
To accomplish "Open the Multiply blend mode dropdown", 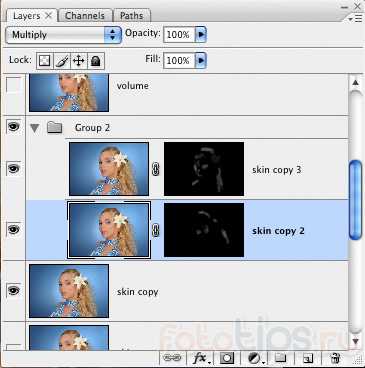I will (63, 35).
